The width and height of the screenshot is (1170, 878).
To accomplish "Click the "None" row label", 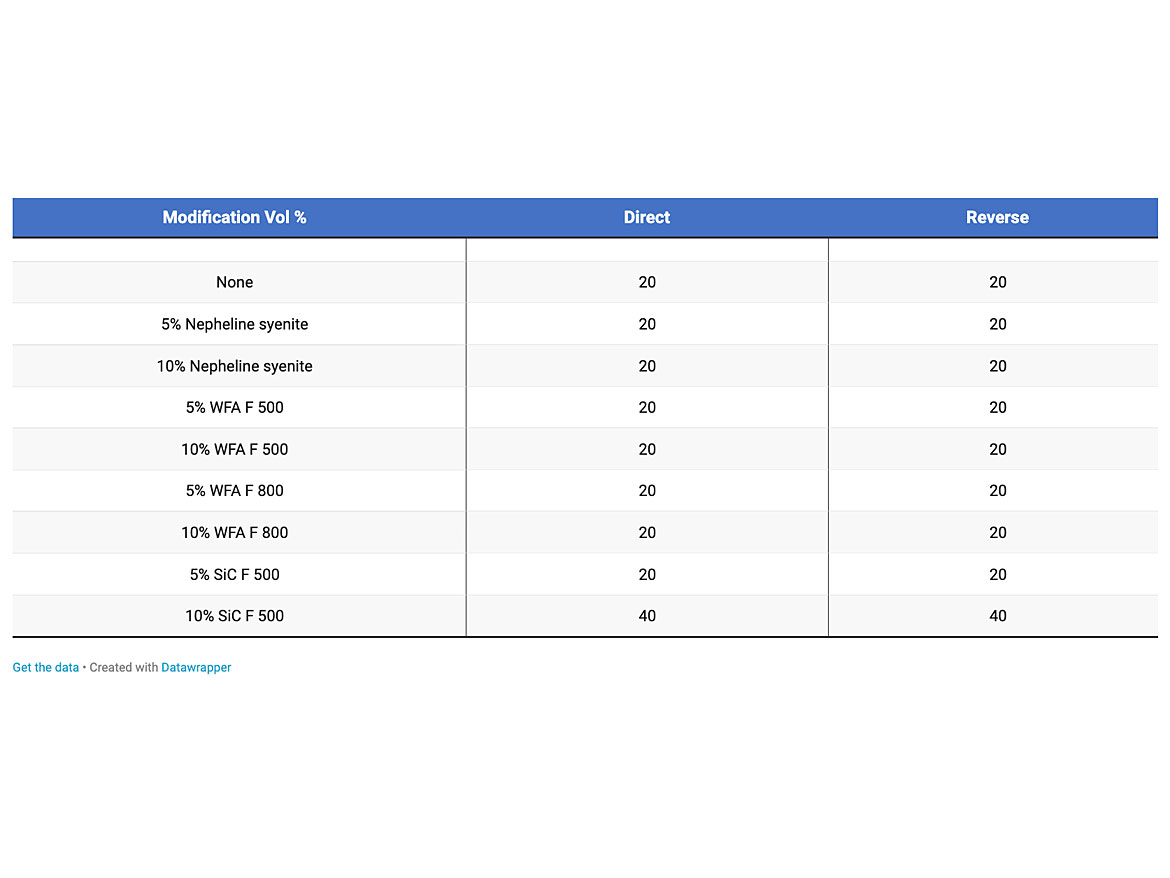I will tap(234, 283).
